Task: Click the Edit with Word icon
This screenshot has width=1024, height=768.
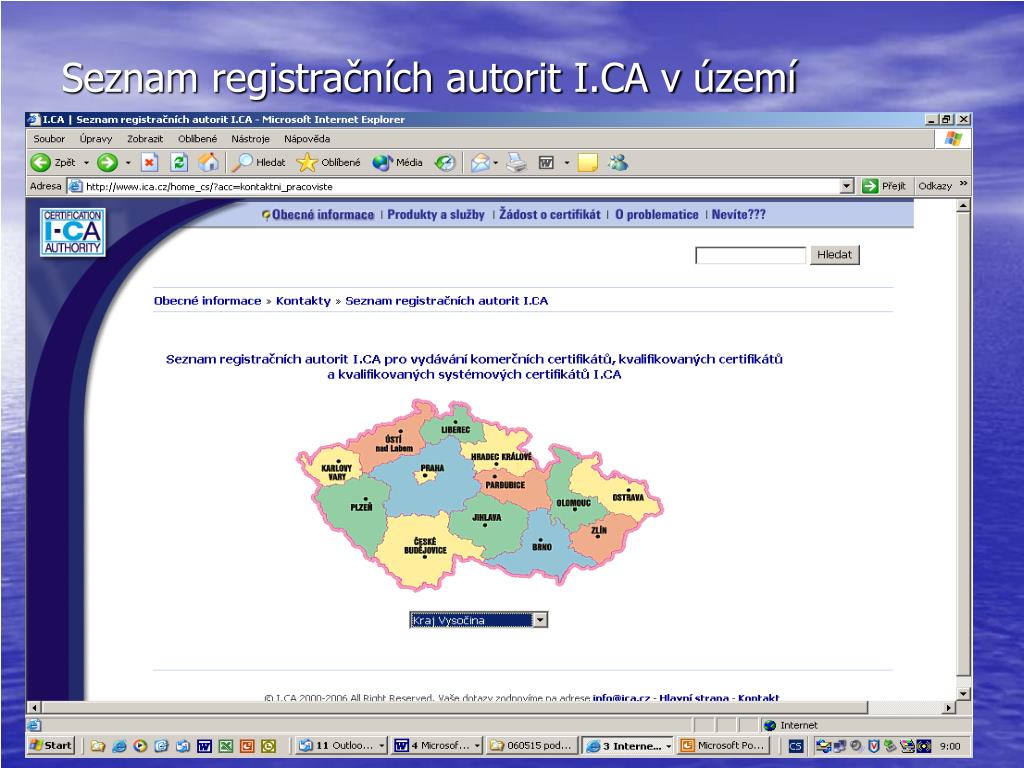Action: (546, 163)
